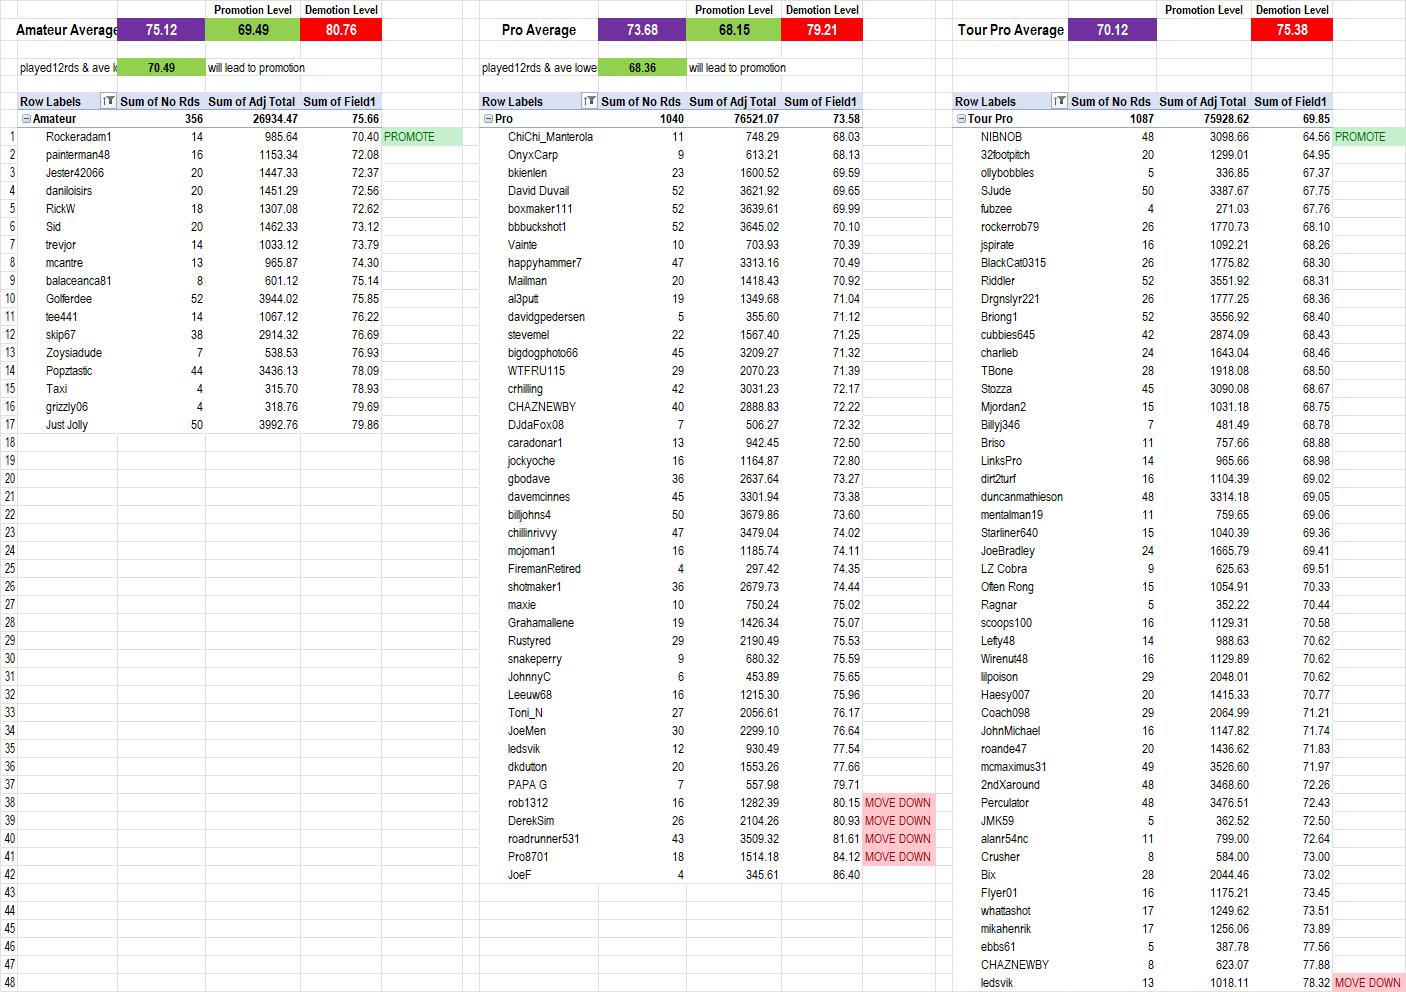Select row header number 20
The height and width of the screenshot is (992, 1406).
coord(10,479)
